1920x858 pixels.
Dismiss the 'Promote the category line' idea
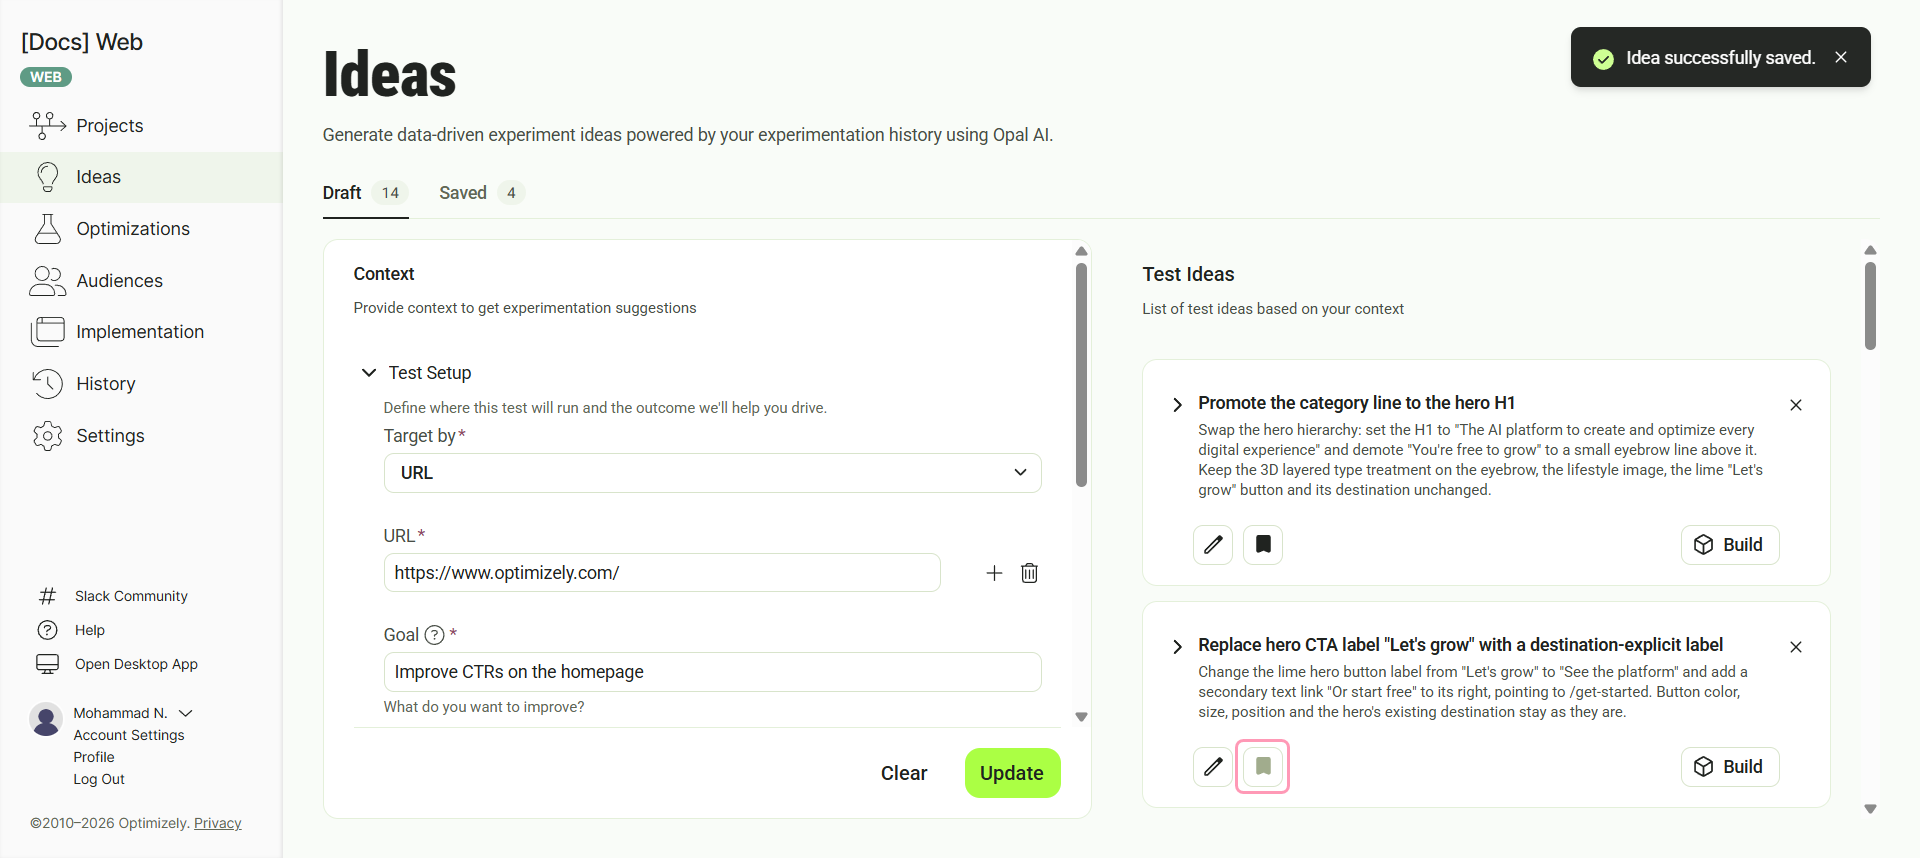[x=1796, y=405]
